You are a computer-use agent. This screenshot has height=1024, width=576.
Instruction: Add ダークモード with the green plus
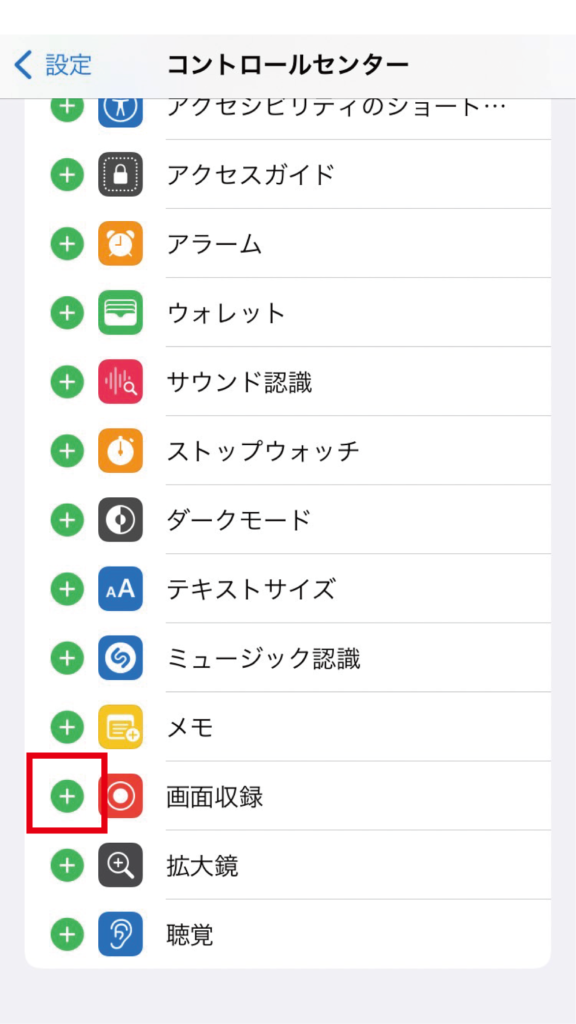click(67, 520)
